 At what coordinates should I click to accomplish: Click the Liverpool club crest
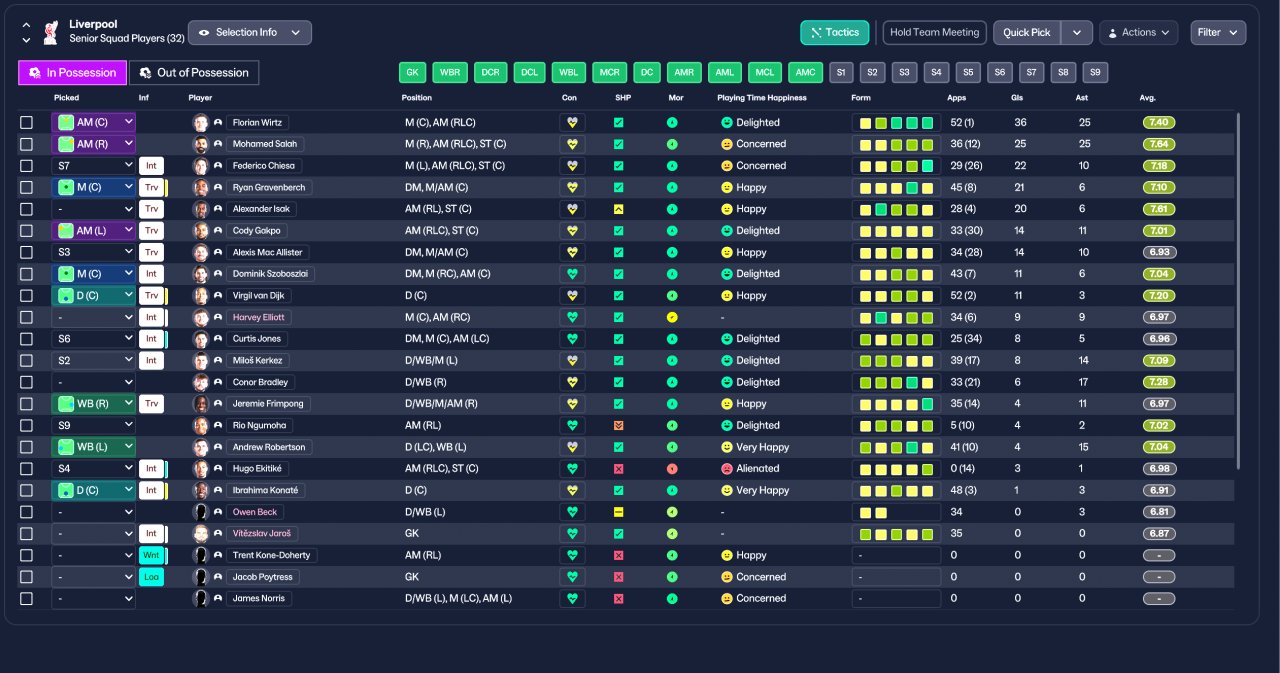pos(51,32)
